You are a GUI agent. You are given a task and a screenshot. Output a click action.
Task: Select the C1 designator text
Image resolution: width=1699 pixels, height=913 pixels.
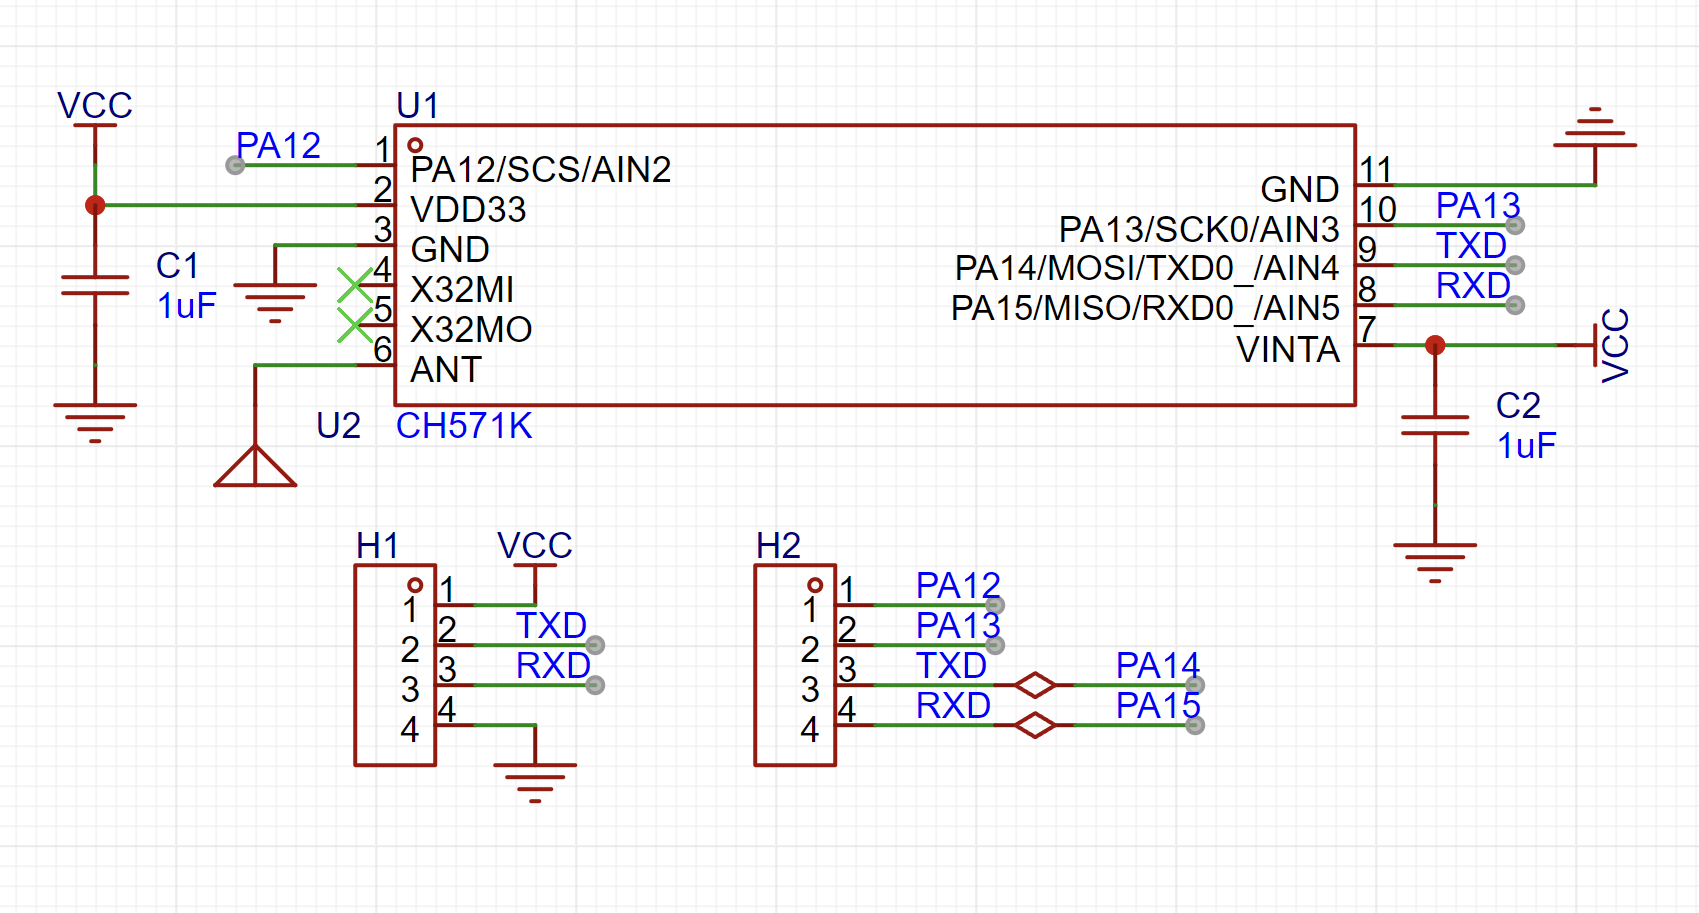[177, 266]
